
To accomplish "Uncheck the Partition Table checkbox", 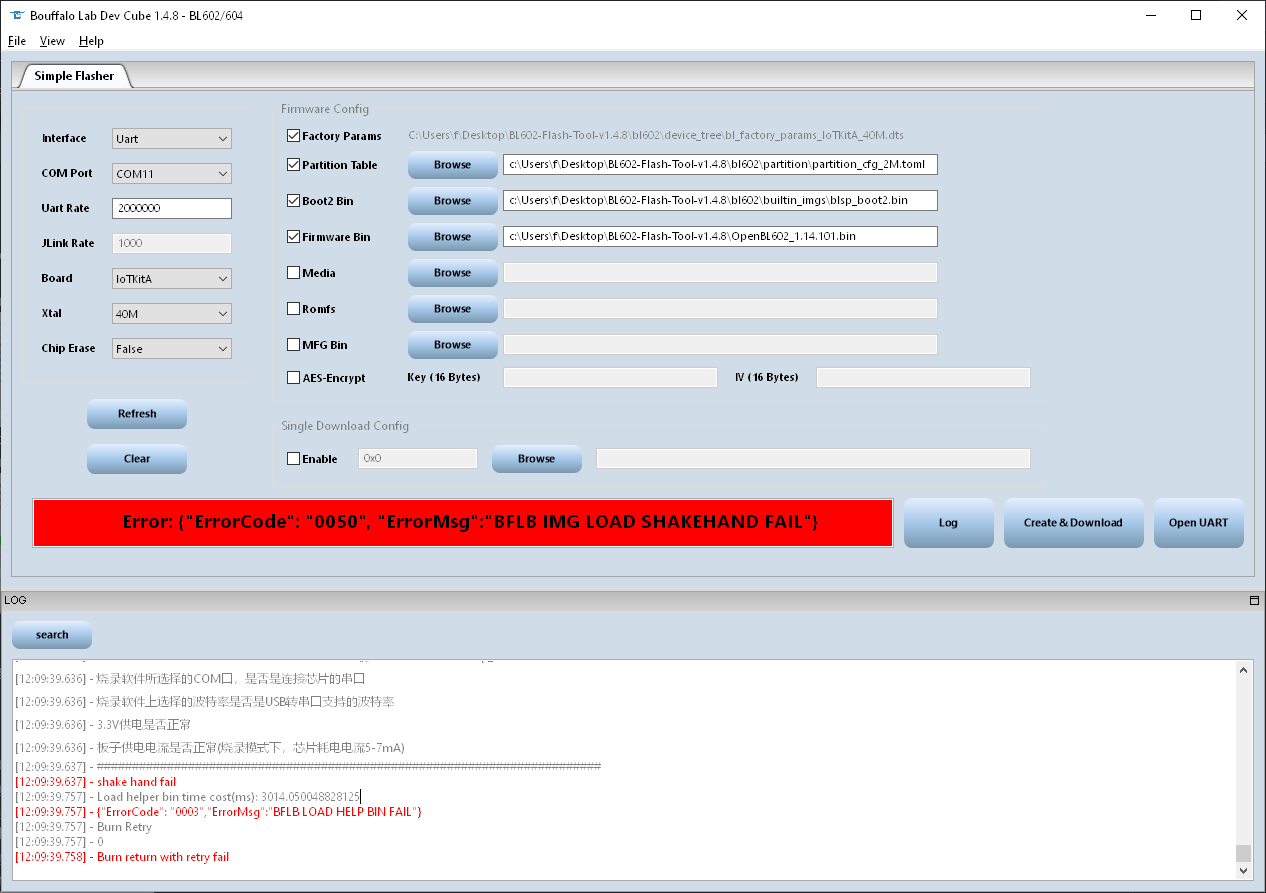I will [293, 165].
